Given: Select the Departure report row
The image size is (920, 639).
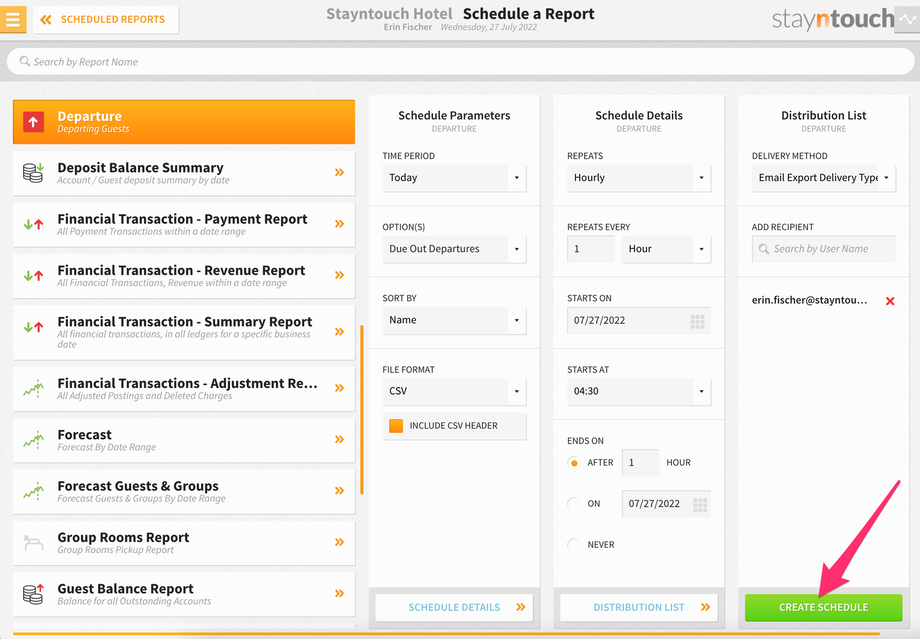Looking at the screenshot, I should point(184,122).
